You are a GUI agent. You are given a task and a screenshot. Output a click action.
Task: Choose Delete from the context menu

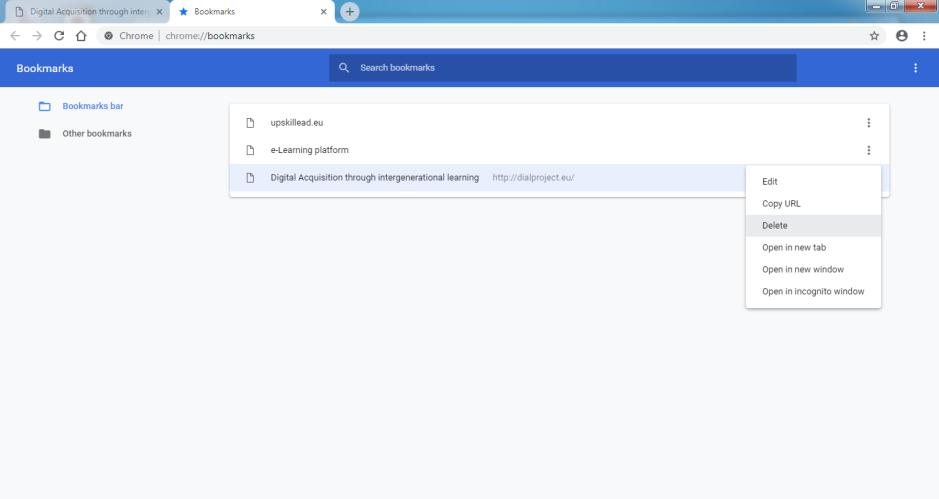[x=813, y=226]
